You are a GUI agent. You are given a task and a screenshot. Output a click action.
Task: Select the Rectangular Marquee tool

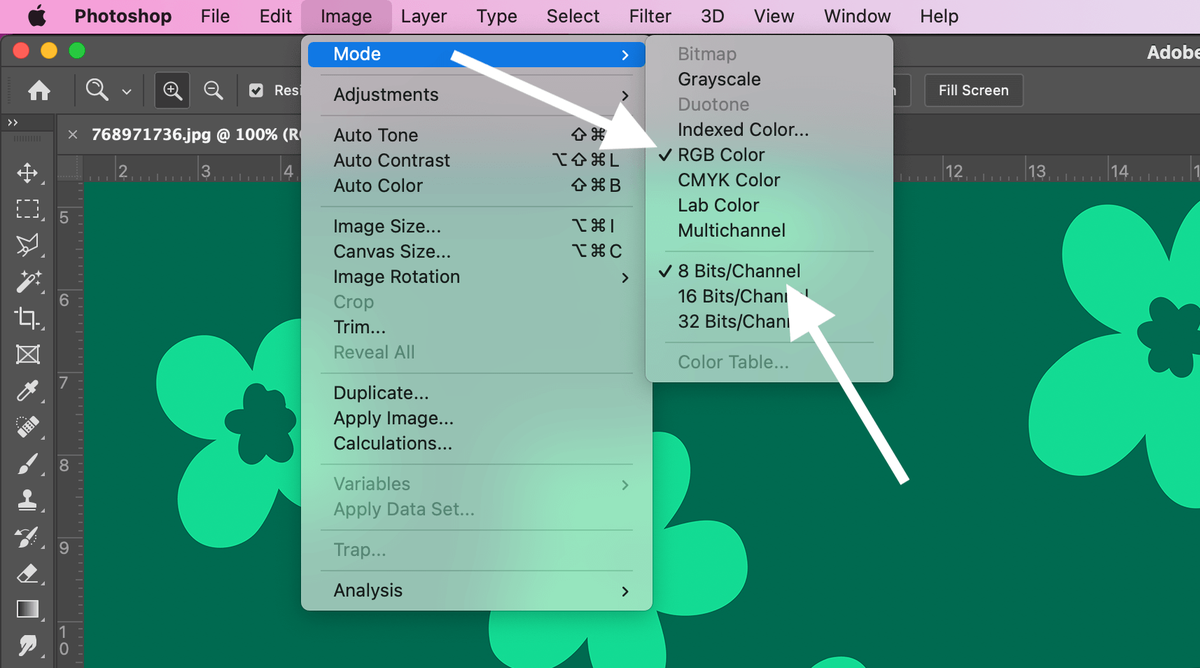tap(27, 209)
